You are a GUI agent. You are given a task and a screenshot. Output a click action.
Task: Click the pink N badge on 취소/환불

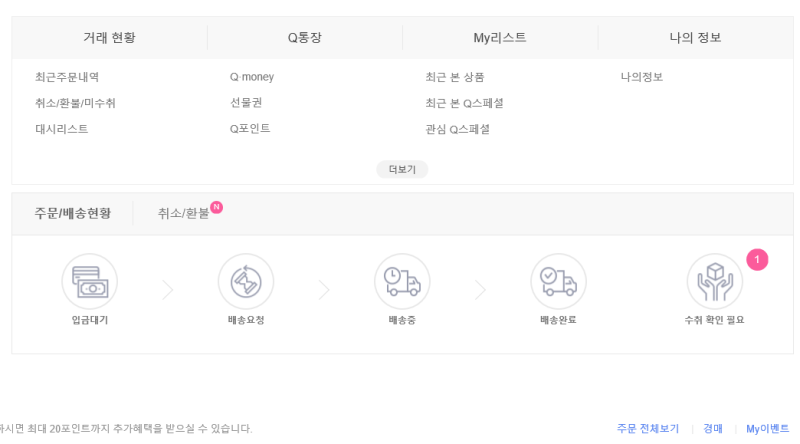tap(216, 207)
